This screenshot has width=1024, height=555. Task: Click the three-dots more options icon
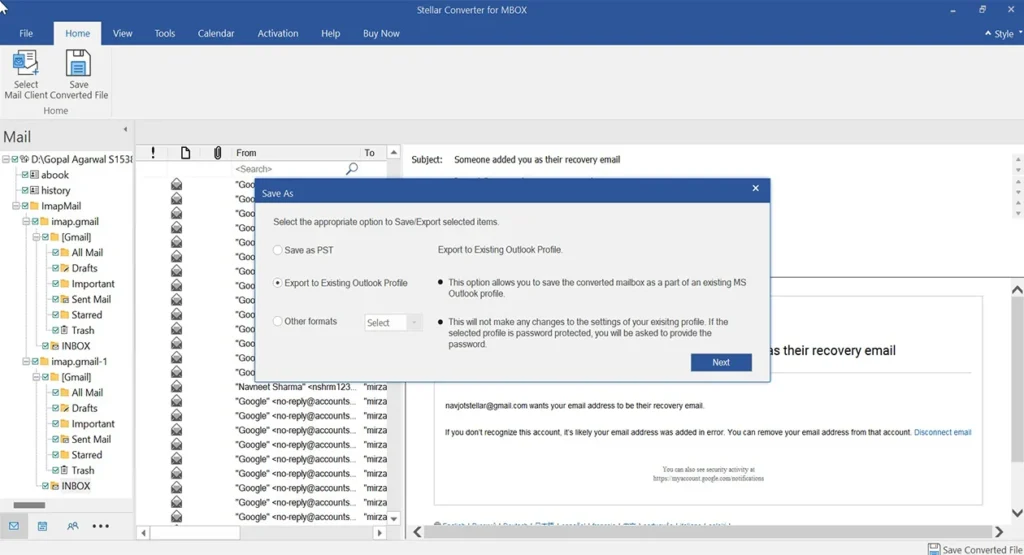click(x=101, y=526)
